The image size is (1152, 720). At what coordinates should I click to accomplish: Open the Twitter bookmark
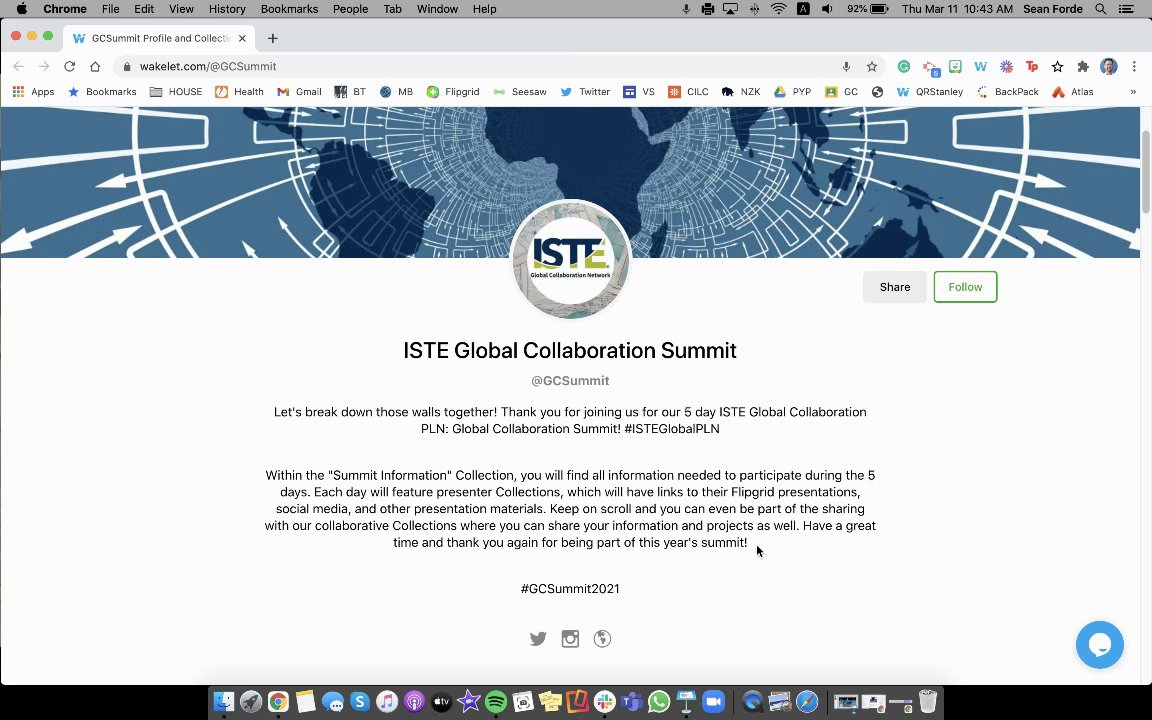pyautogui.click(x=586, y=92)
